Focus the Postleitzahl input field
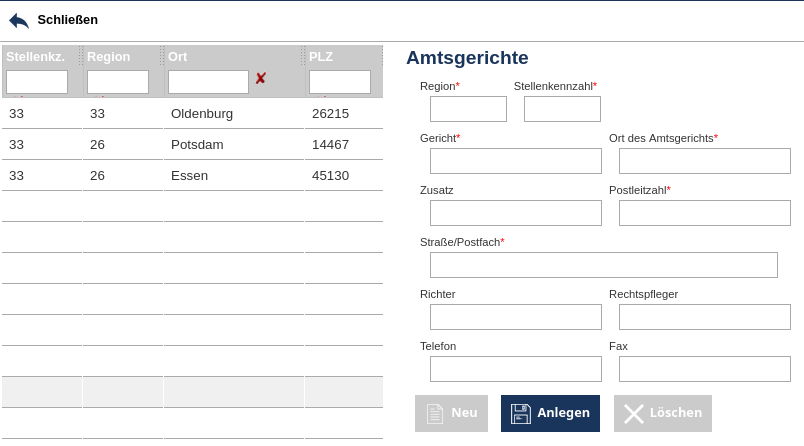The height and width of the screenshot is (446, 804). [705, 213]
